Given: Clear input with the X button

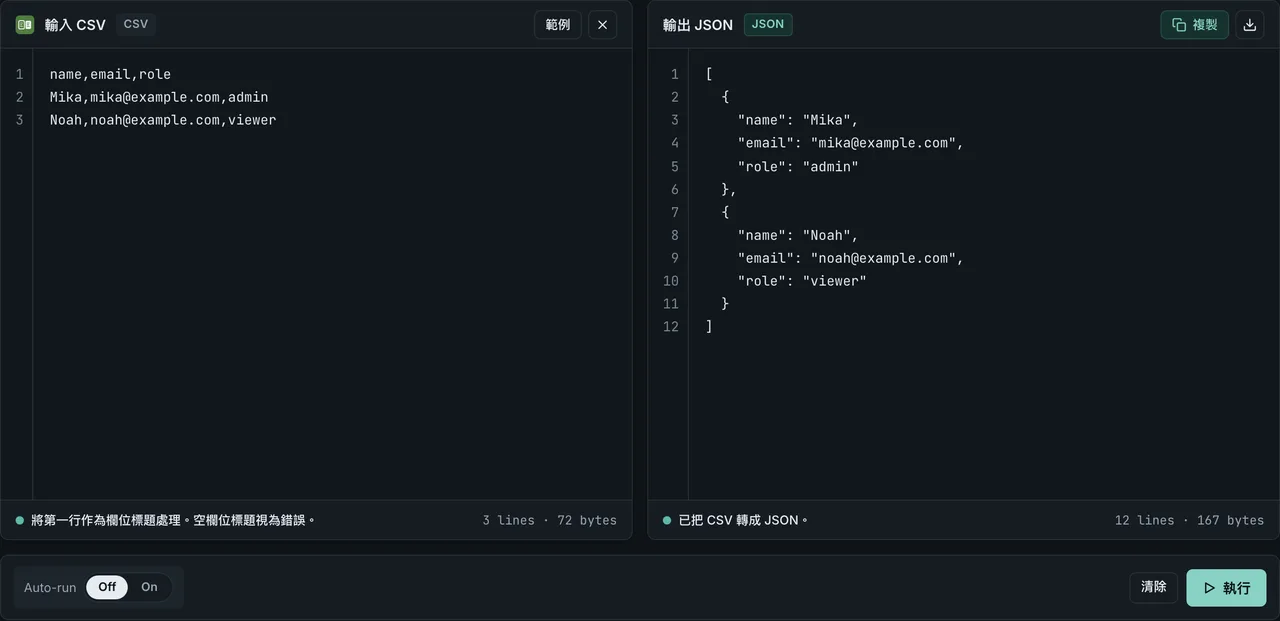Looking at the screenshot, I should (x=602, y=24).
